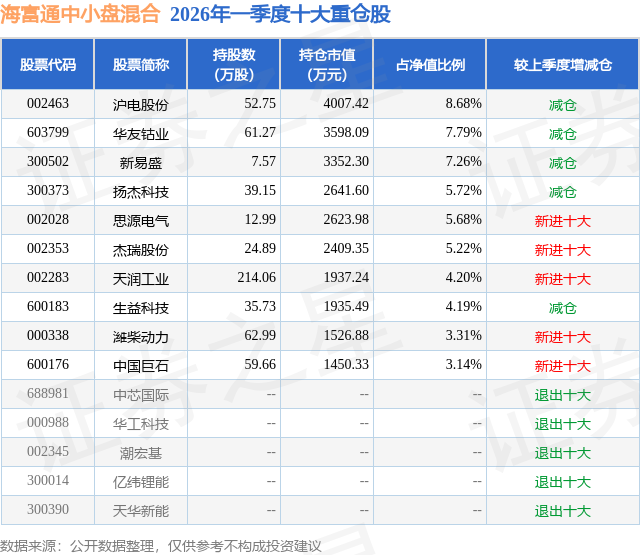The height and width of the screenshot is (555, 640).
Task: Select stock name 扬杰科技
Action: [141, 192]
